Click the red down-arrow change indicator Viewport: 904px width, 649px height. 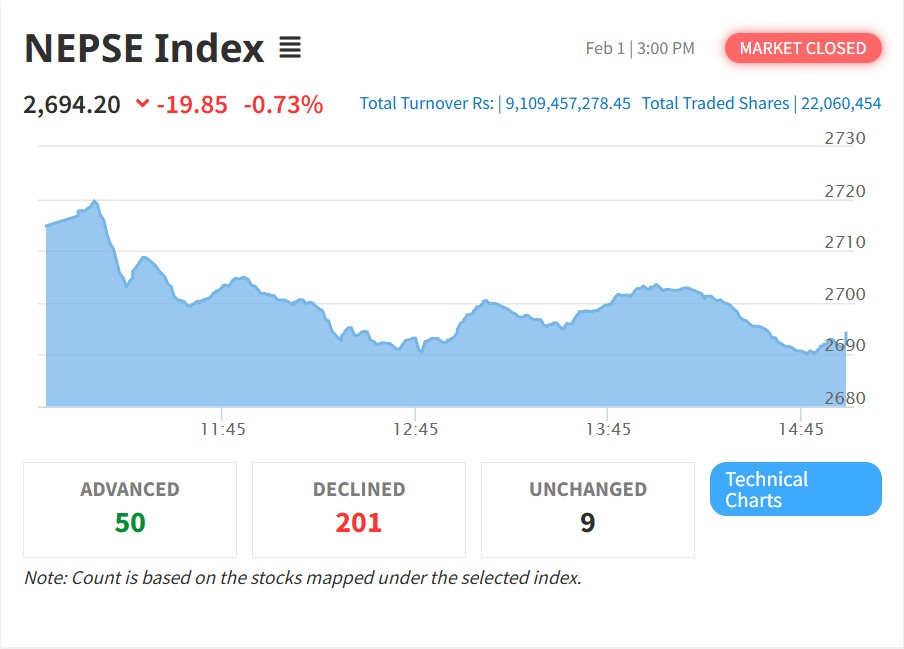click(x=142, y=104)
